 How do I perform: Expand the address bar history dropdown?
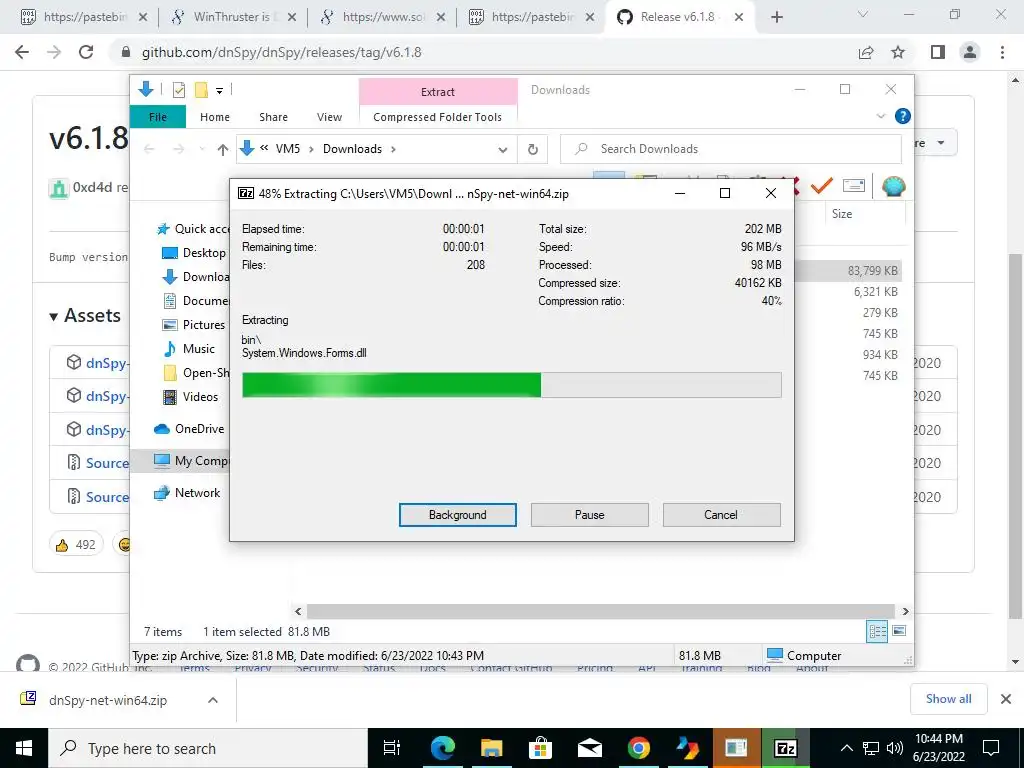[x=502, y=150]
